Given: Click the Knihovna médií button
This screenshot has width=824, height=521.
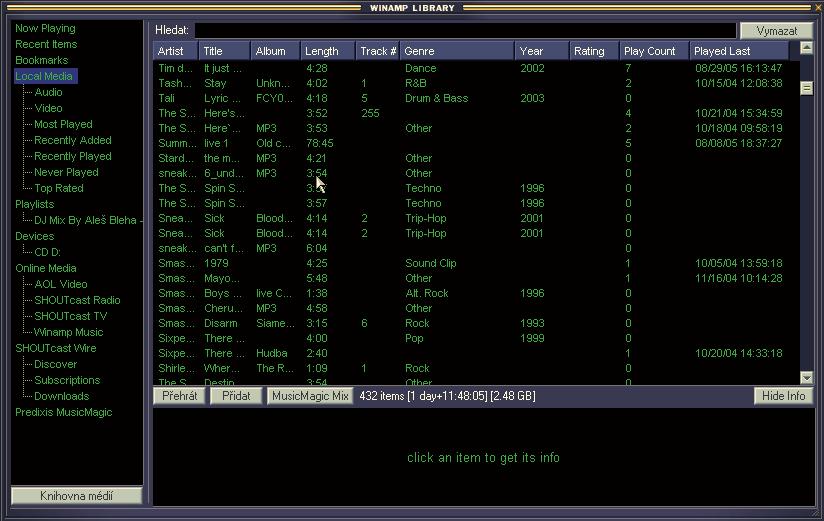Looking at the screenshot, I should [x=77, y=495].
